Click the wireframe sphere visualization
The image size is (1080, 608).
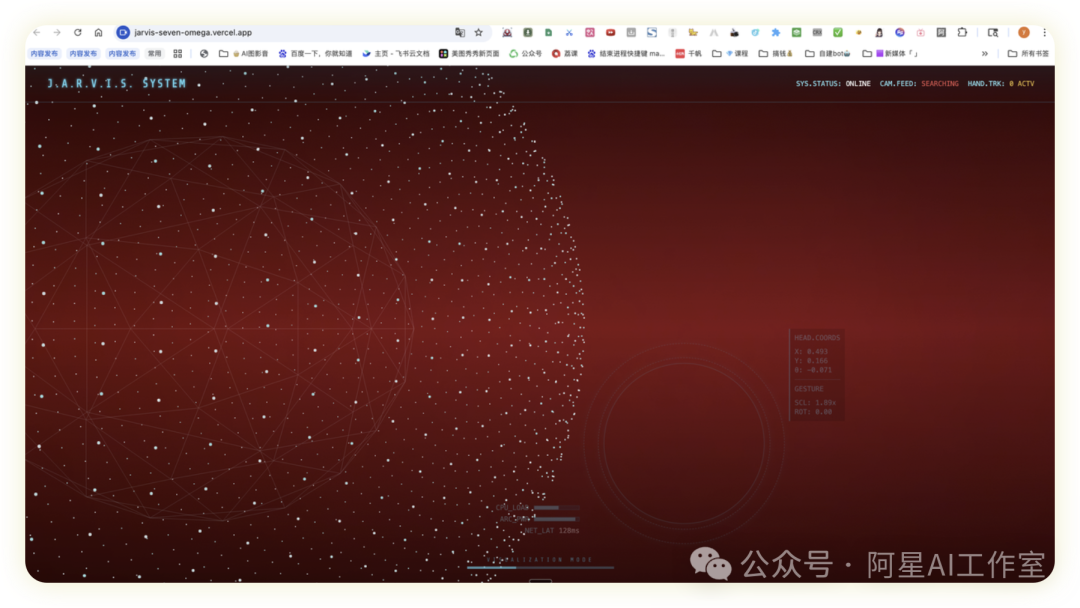[219, 328]
